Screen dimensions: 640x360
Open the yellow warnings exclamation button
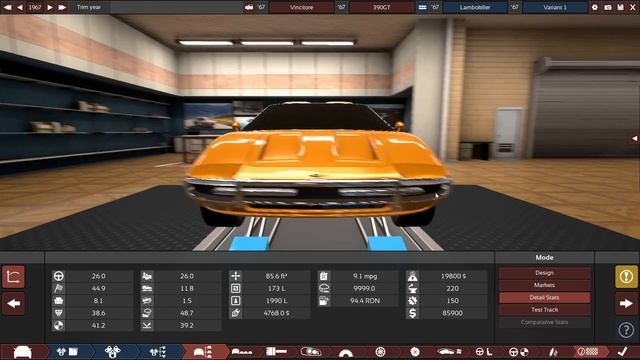626,277
